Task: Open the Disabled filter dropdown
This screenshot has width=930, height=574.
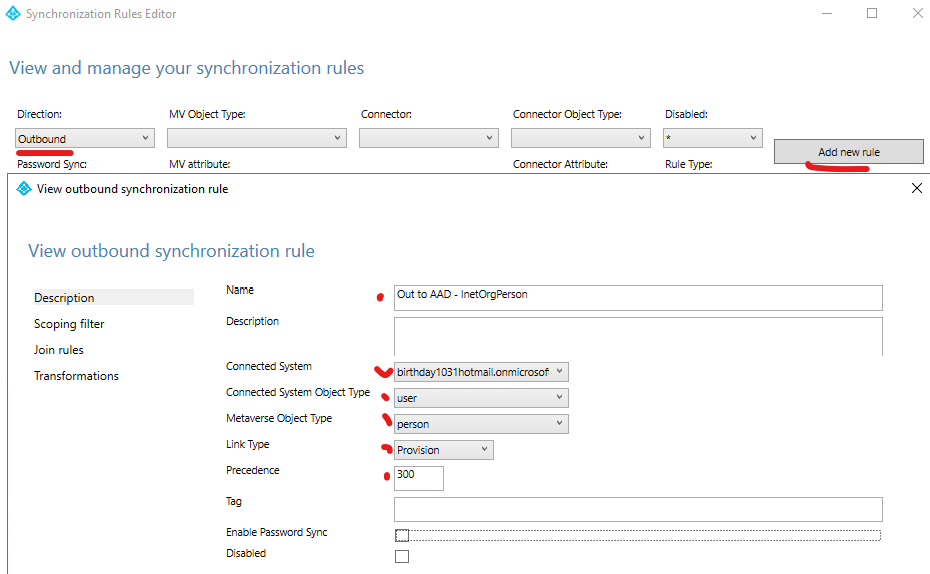Action: pos(713,139)
